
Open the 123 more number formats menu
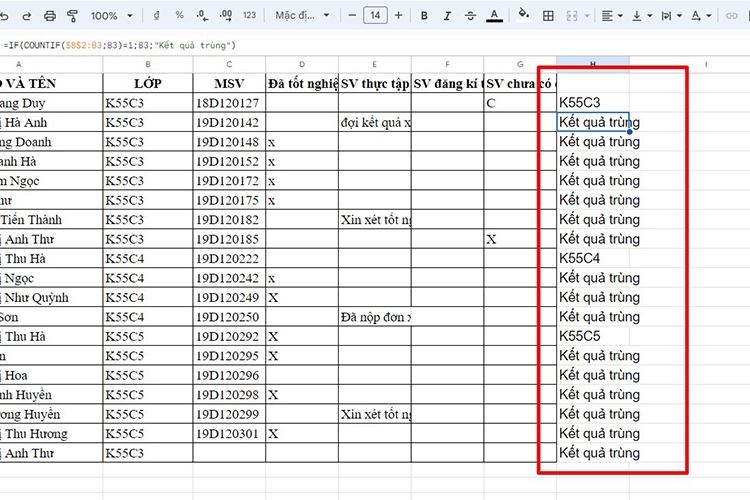coord(249,15)
